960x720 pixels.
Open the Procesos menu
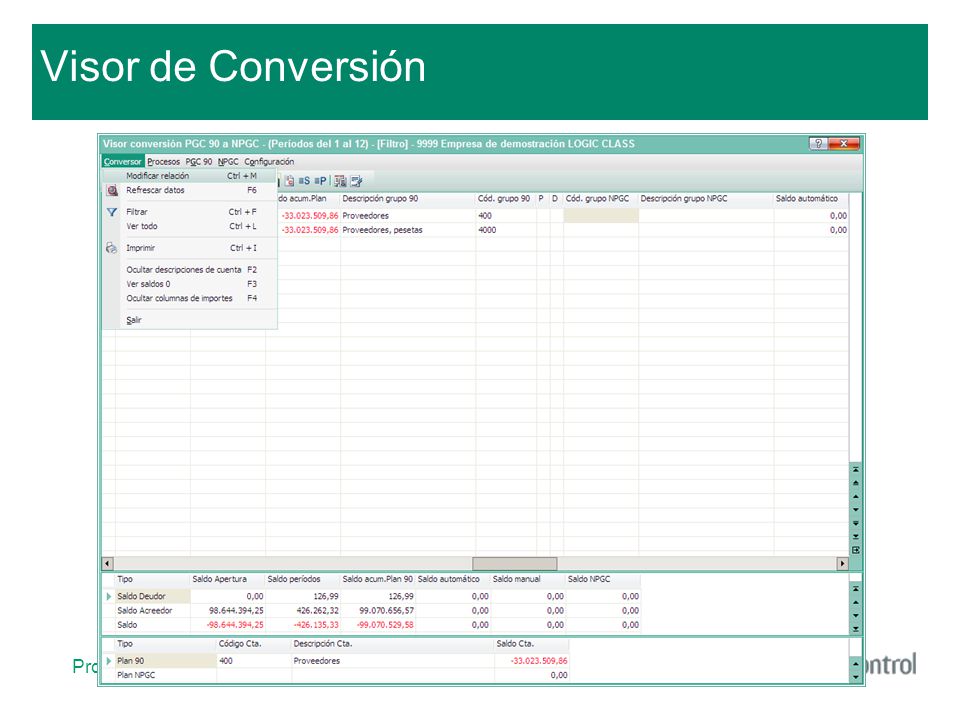click(163, 162)
